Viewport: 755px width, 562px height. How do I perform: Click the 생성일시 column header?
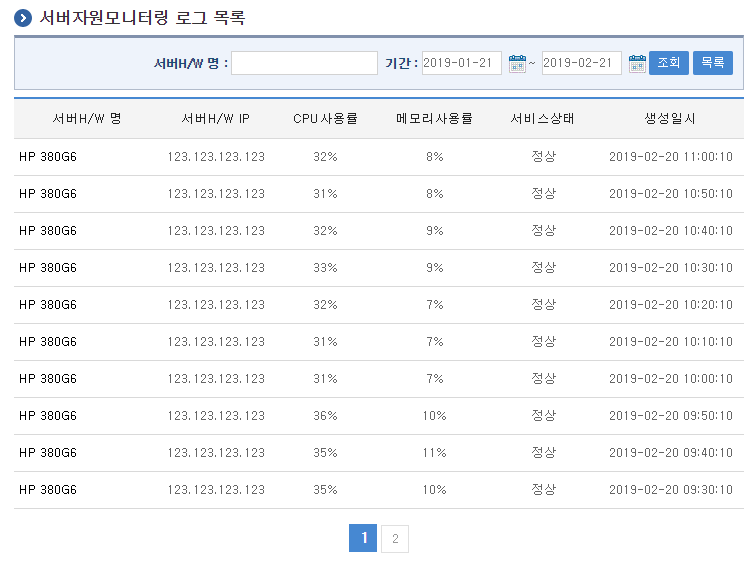tap(670, 118)
